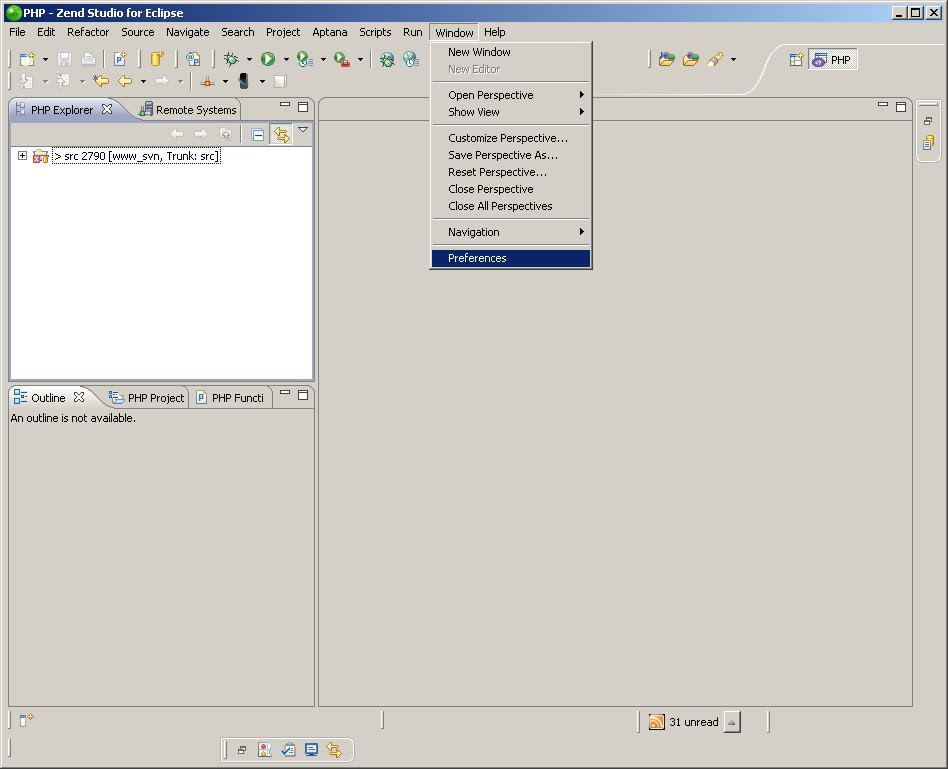Click the Debug URL globe icon
This screenshot has height=769, width=948.
pos(387,59)
